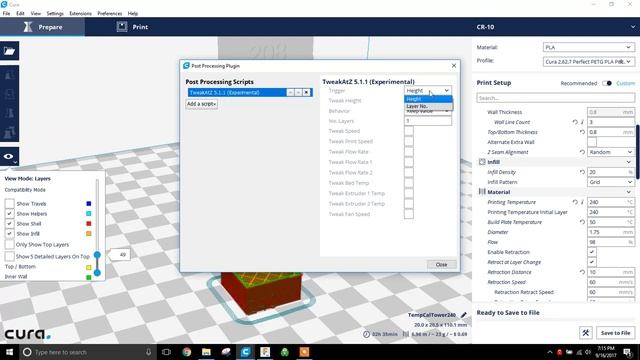Viewport: 640px width, 360px height.
Task: Open the wrench settings tool icon
Action: pyautogui.click(x=585, y=333)
